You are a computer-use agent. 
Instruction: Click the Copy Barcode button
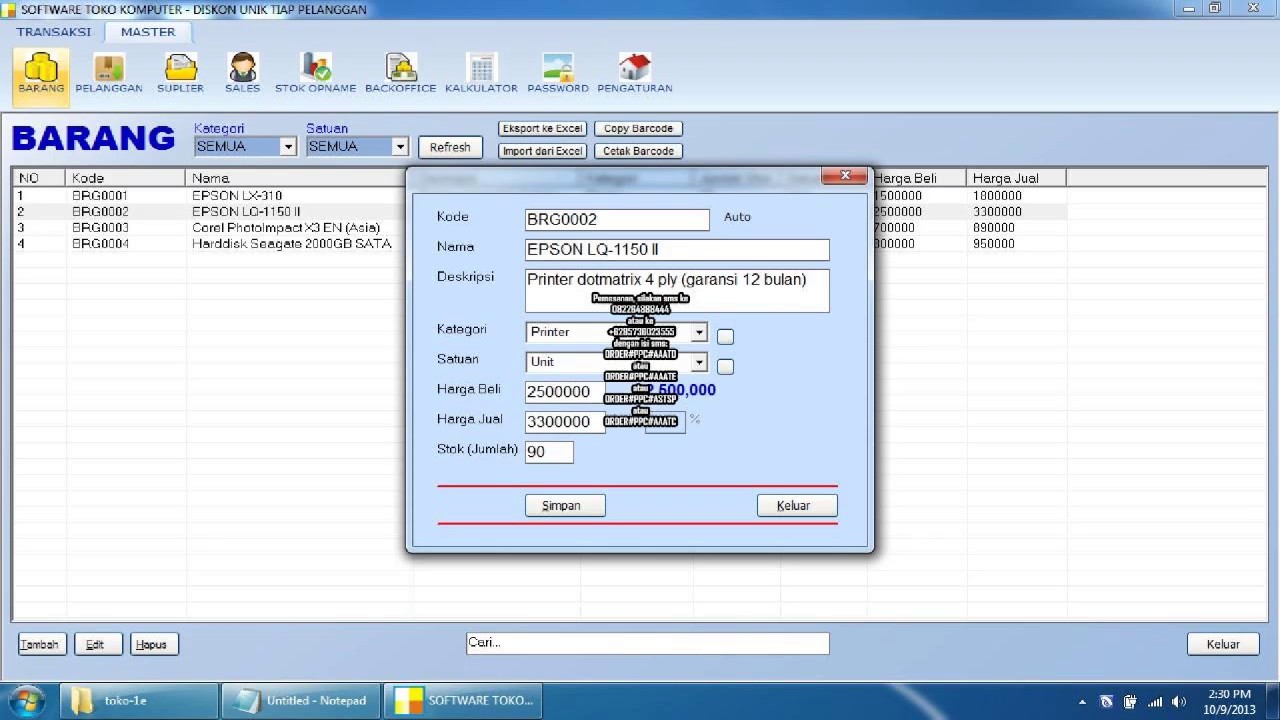(x=638, y=128)
